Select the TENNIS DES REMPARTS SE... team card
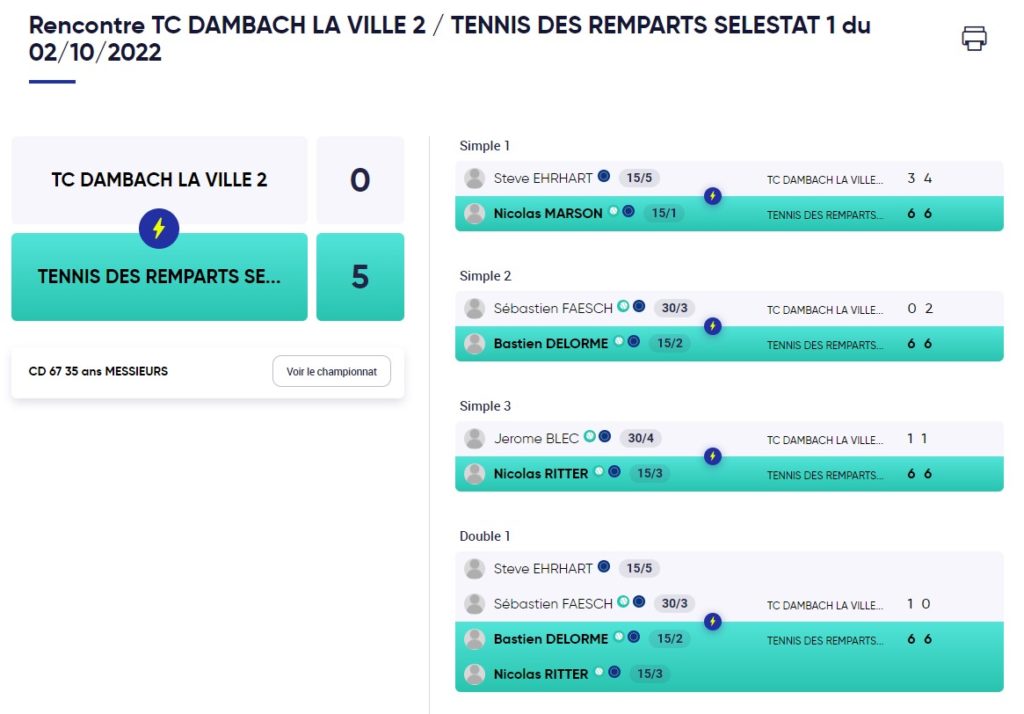Screen dimensions: 1024x714 159,276
